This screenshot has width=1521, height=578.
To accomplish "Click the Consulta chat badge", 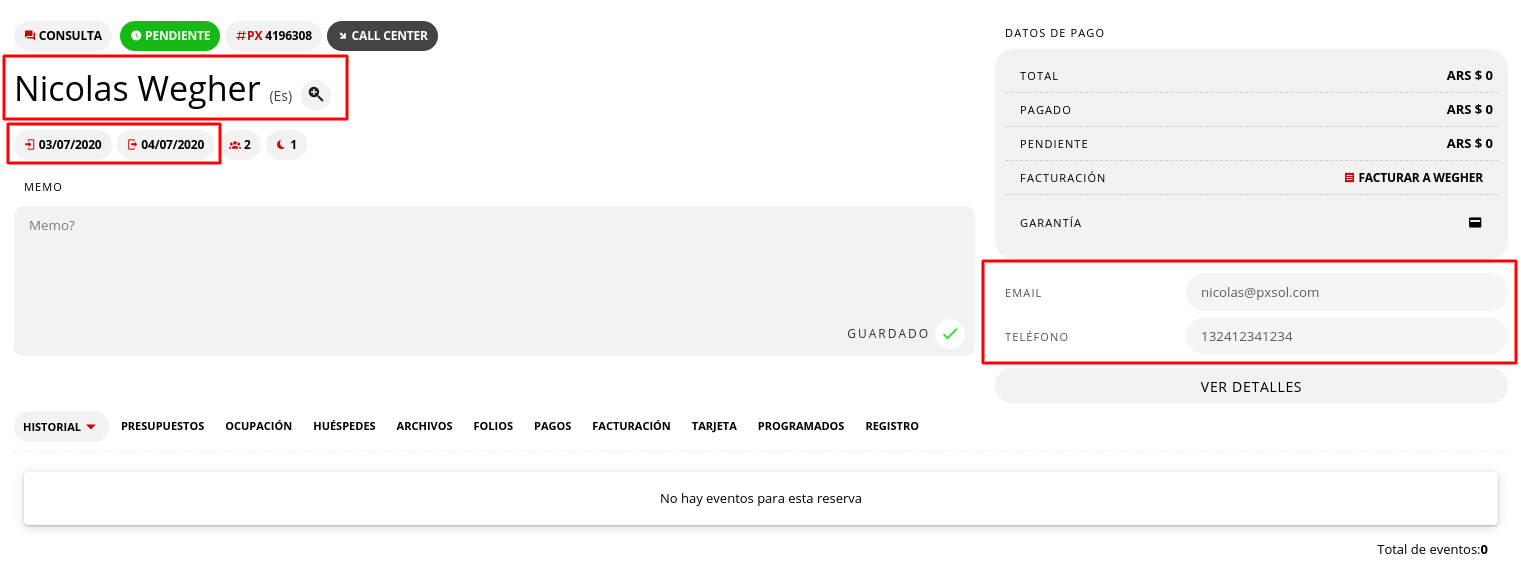I will pyautogui.click(x=63, y=36).
